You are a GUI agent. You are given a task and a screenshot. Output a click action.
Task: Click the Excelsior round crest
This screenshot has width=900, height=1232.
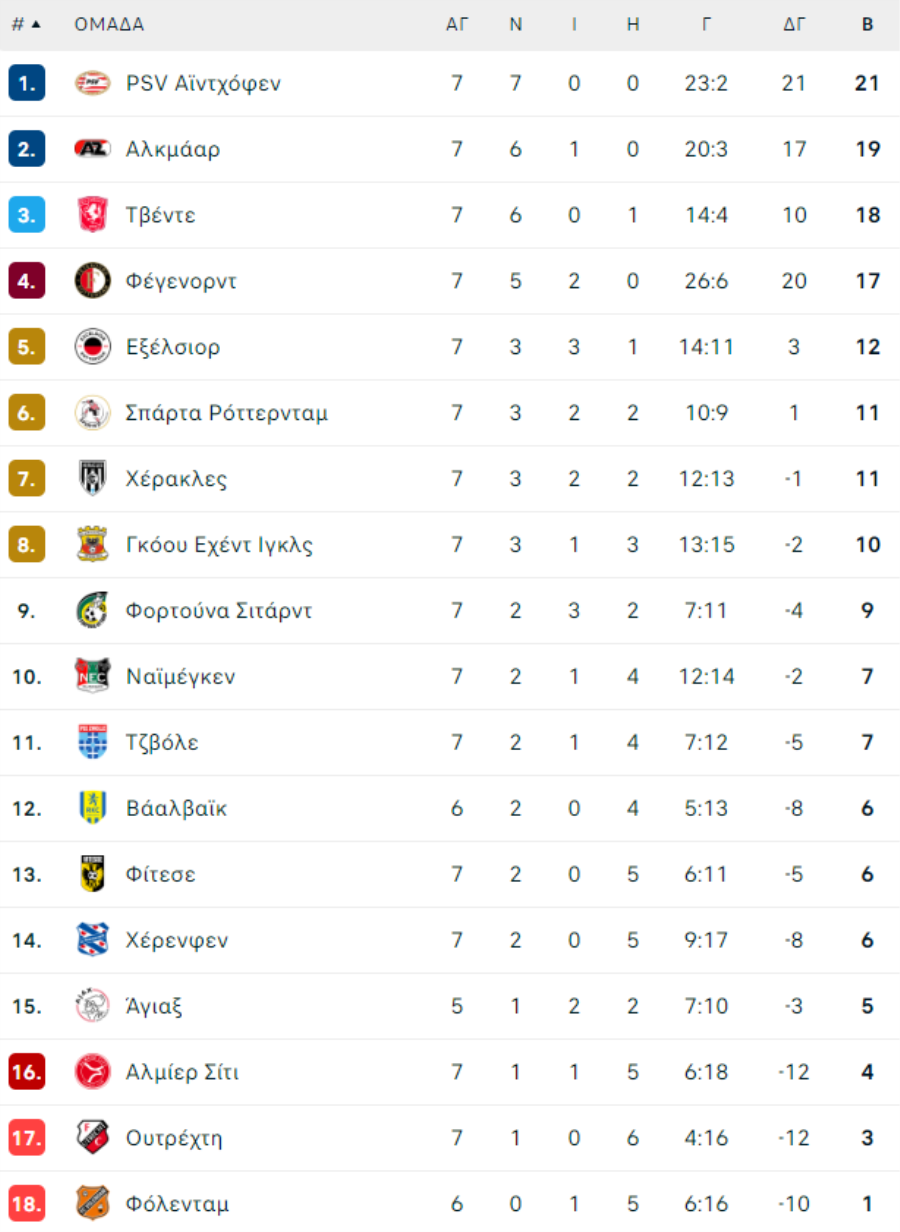pyautogui.click(x=93, y=347)
